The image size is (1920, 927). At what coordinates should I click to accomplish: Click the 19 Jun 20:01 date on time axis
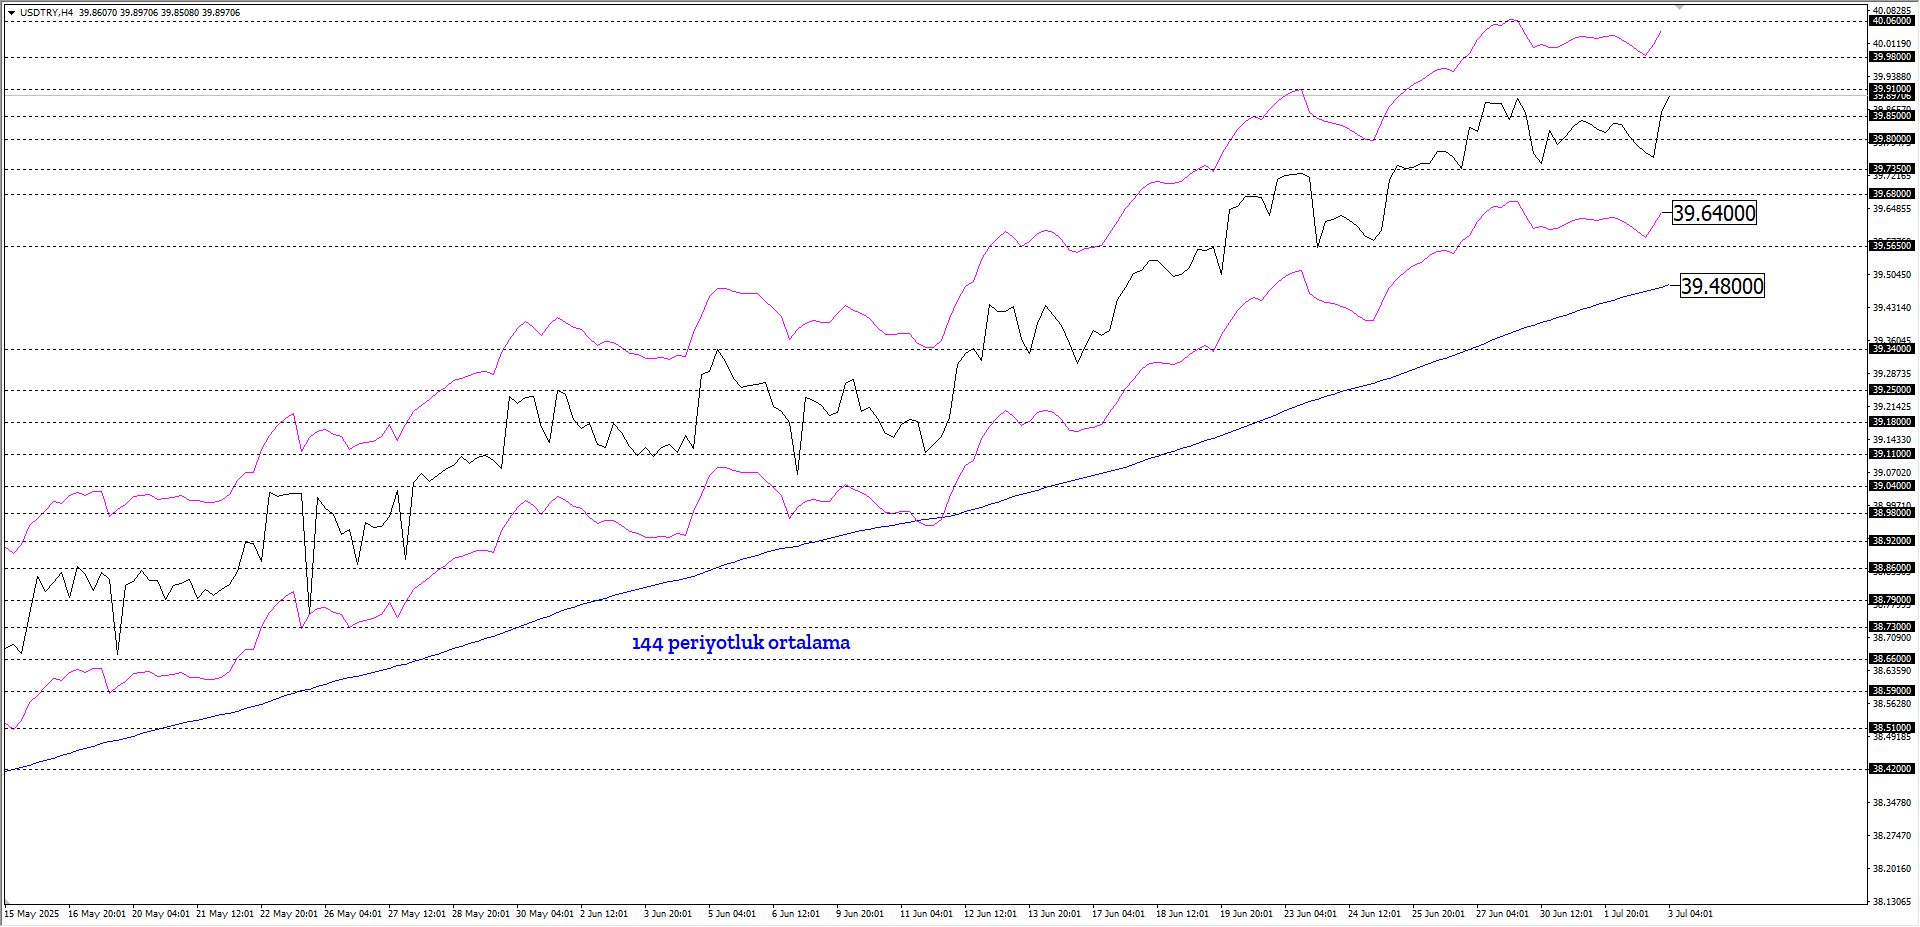(x=1246, y=914)
